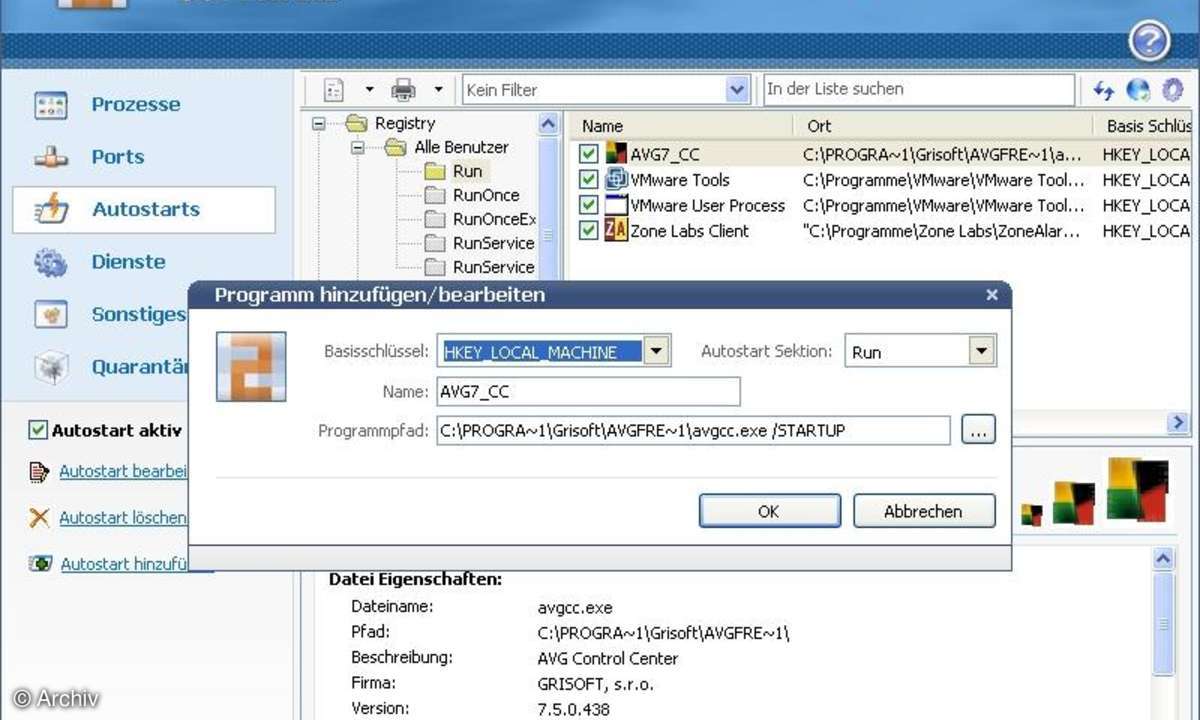Screen dimensions: 1200x720
Task: Click the Autostart hinzufügen icon
Action: pos(40,563)
